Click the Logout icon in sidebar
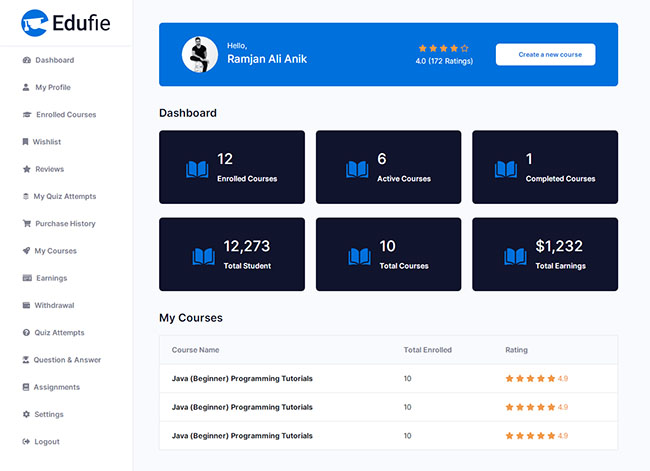The height and width of the screenshot is (471, 650). [26, 441]
